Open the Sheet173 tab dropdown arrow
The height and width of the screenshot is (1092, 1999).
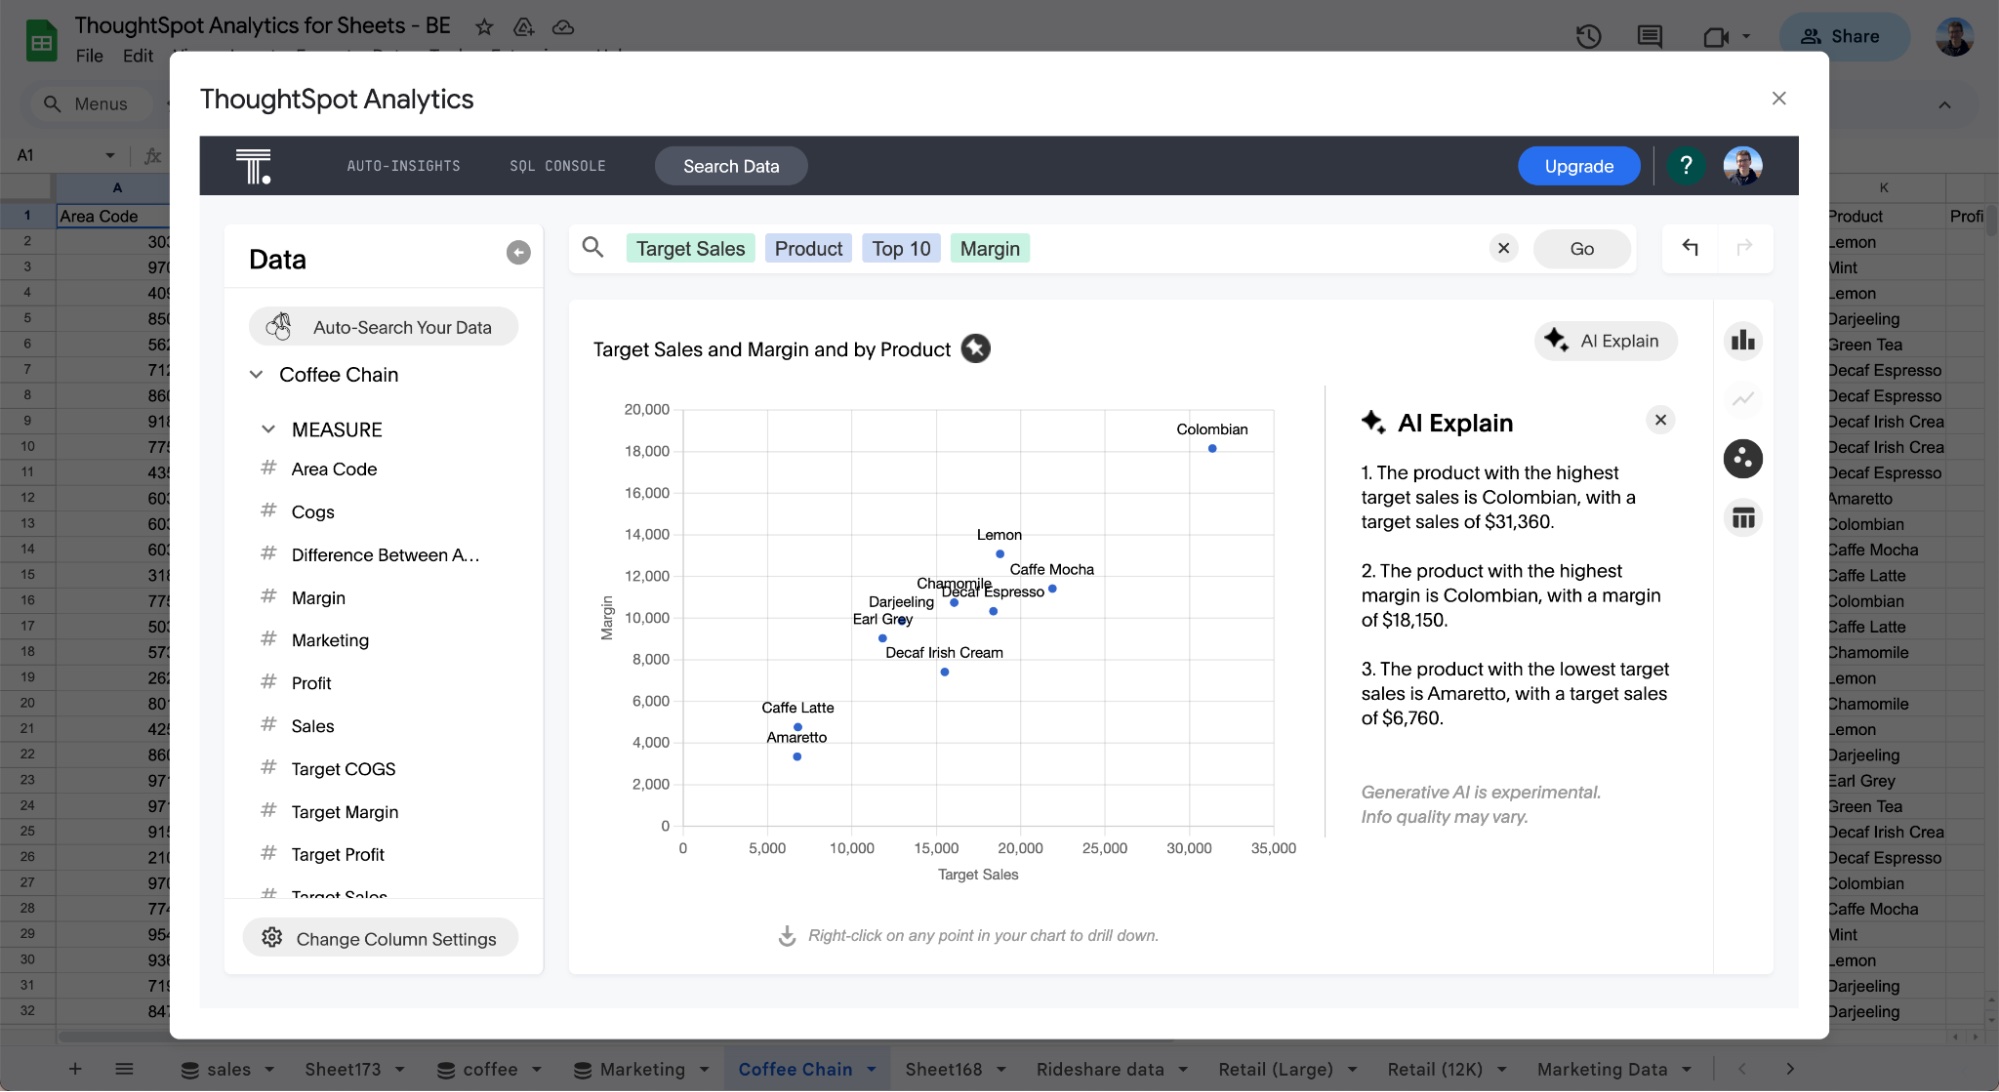click(400, 1069)
